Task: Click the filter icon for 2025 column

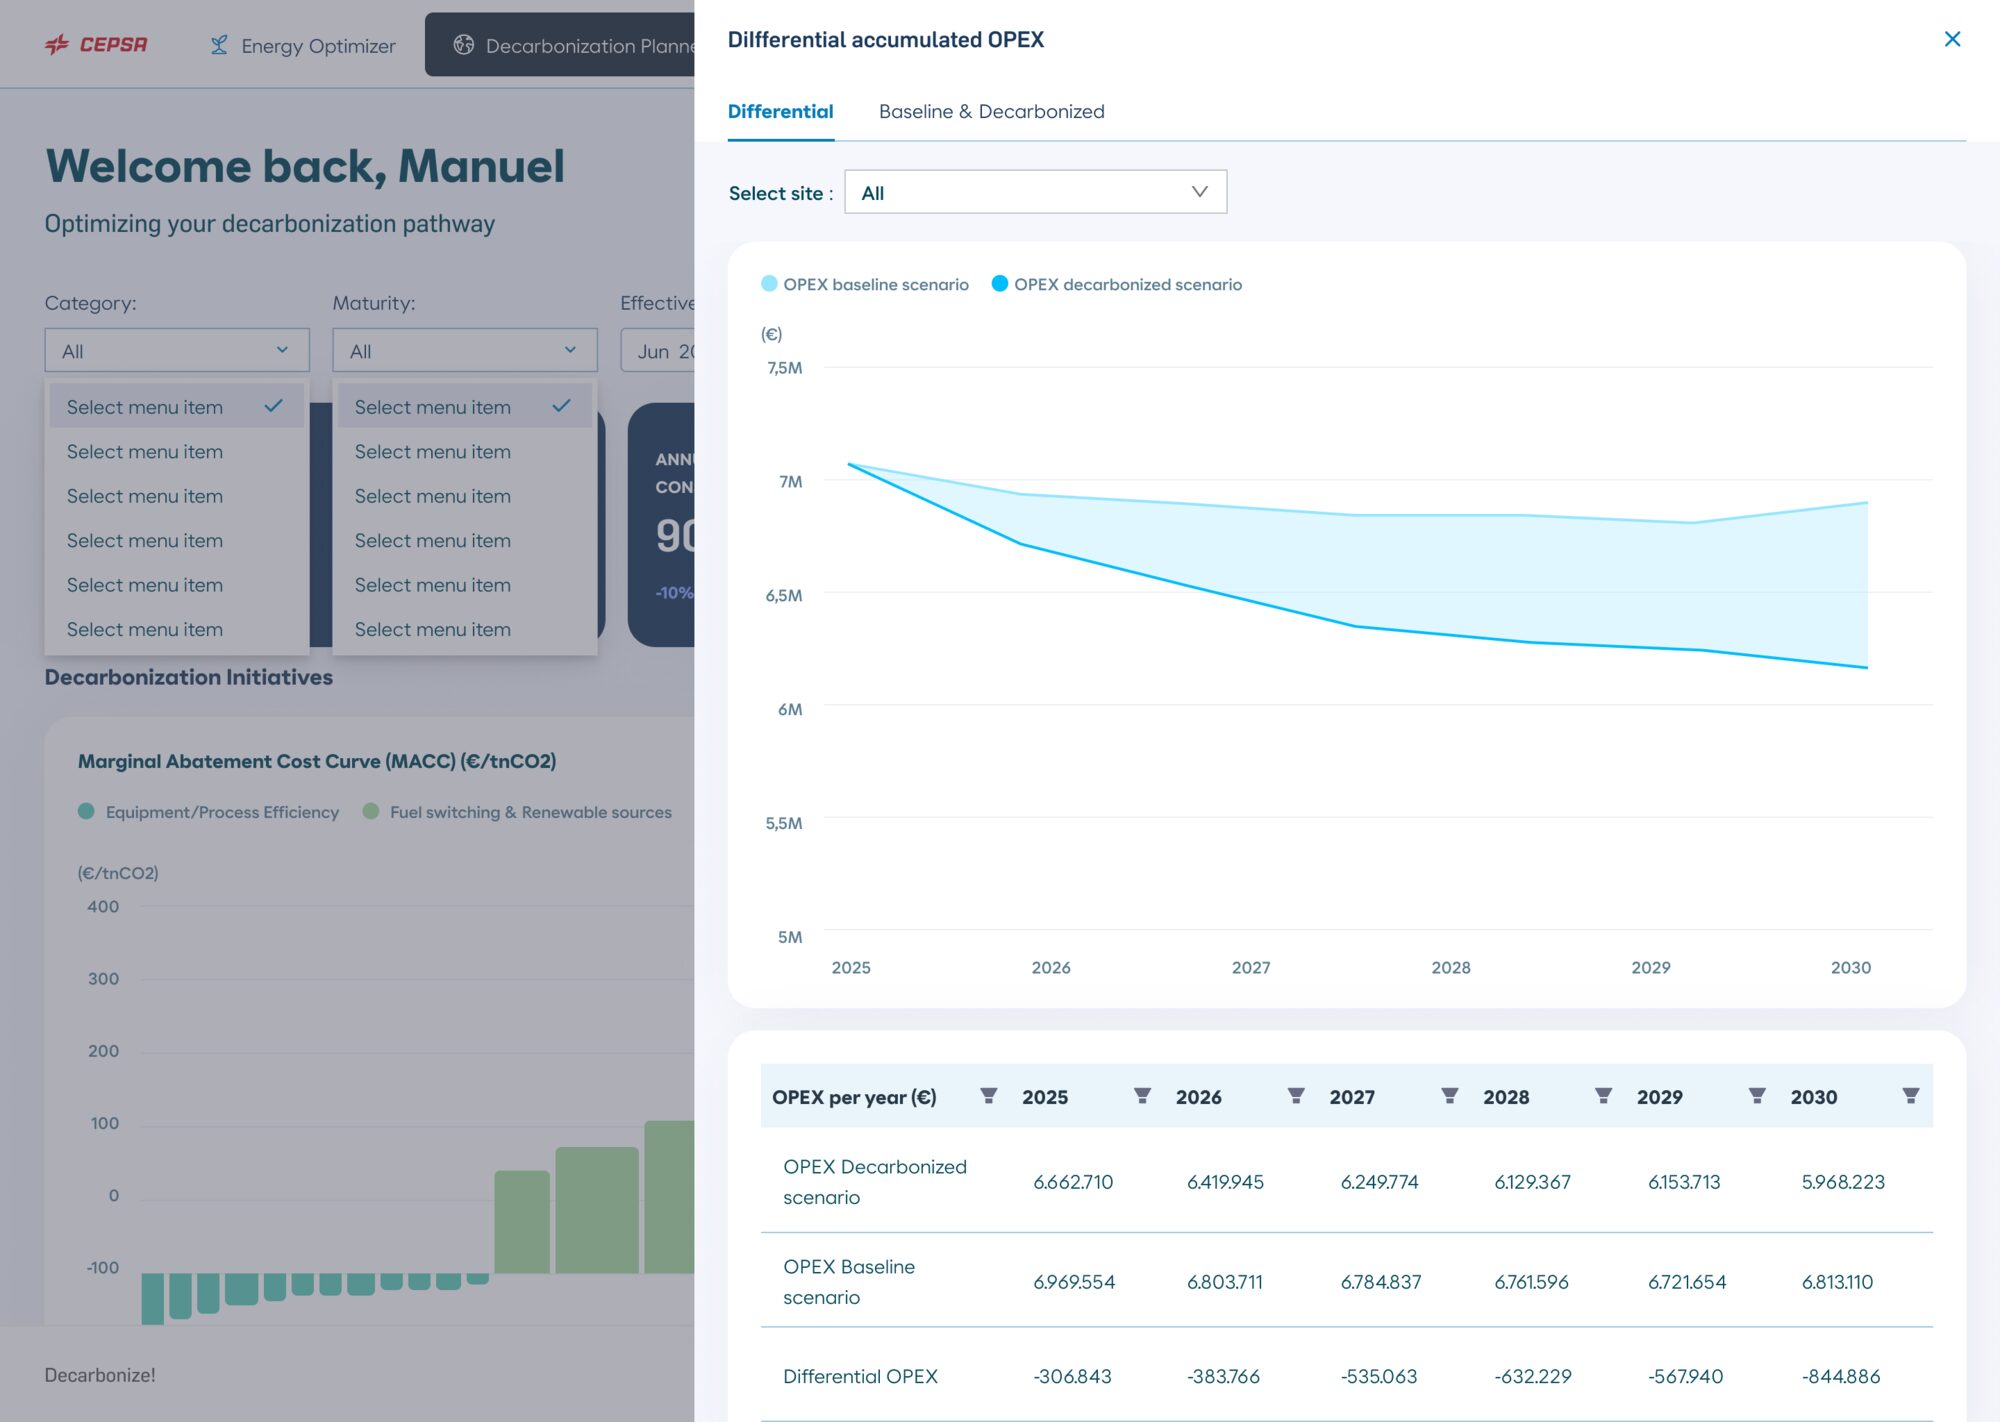Action: point(1142,1096)
